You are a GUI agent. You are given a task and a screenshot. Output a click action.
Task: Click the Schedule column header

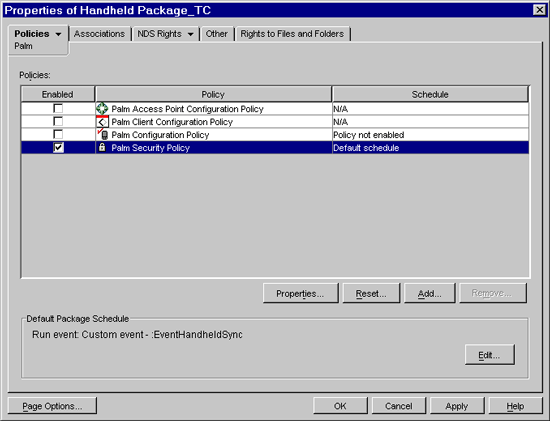430,94
